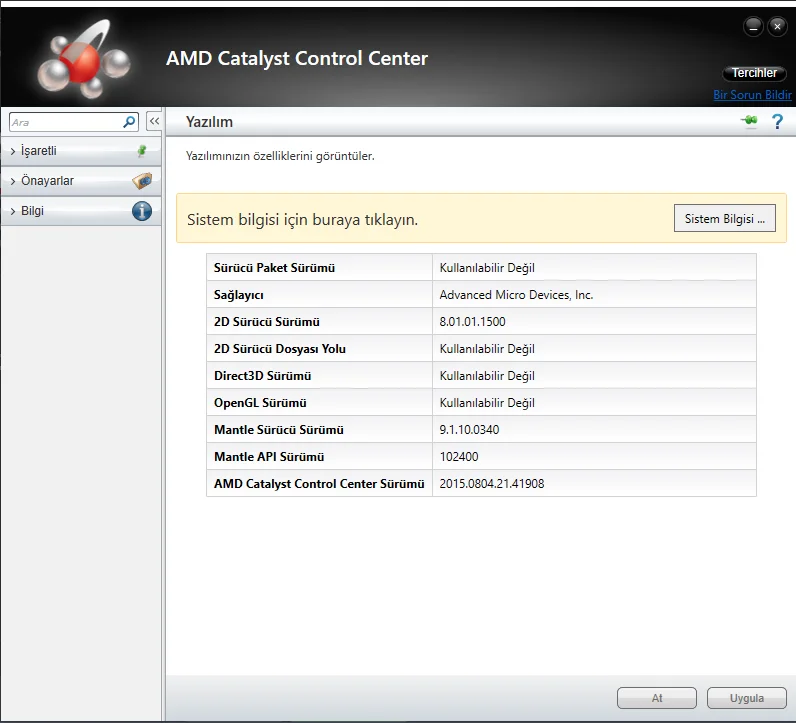Click the value '9.1.10.0340'

(x=470, y=430)
